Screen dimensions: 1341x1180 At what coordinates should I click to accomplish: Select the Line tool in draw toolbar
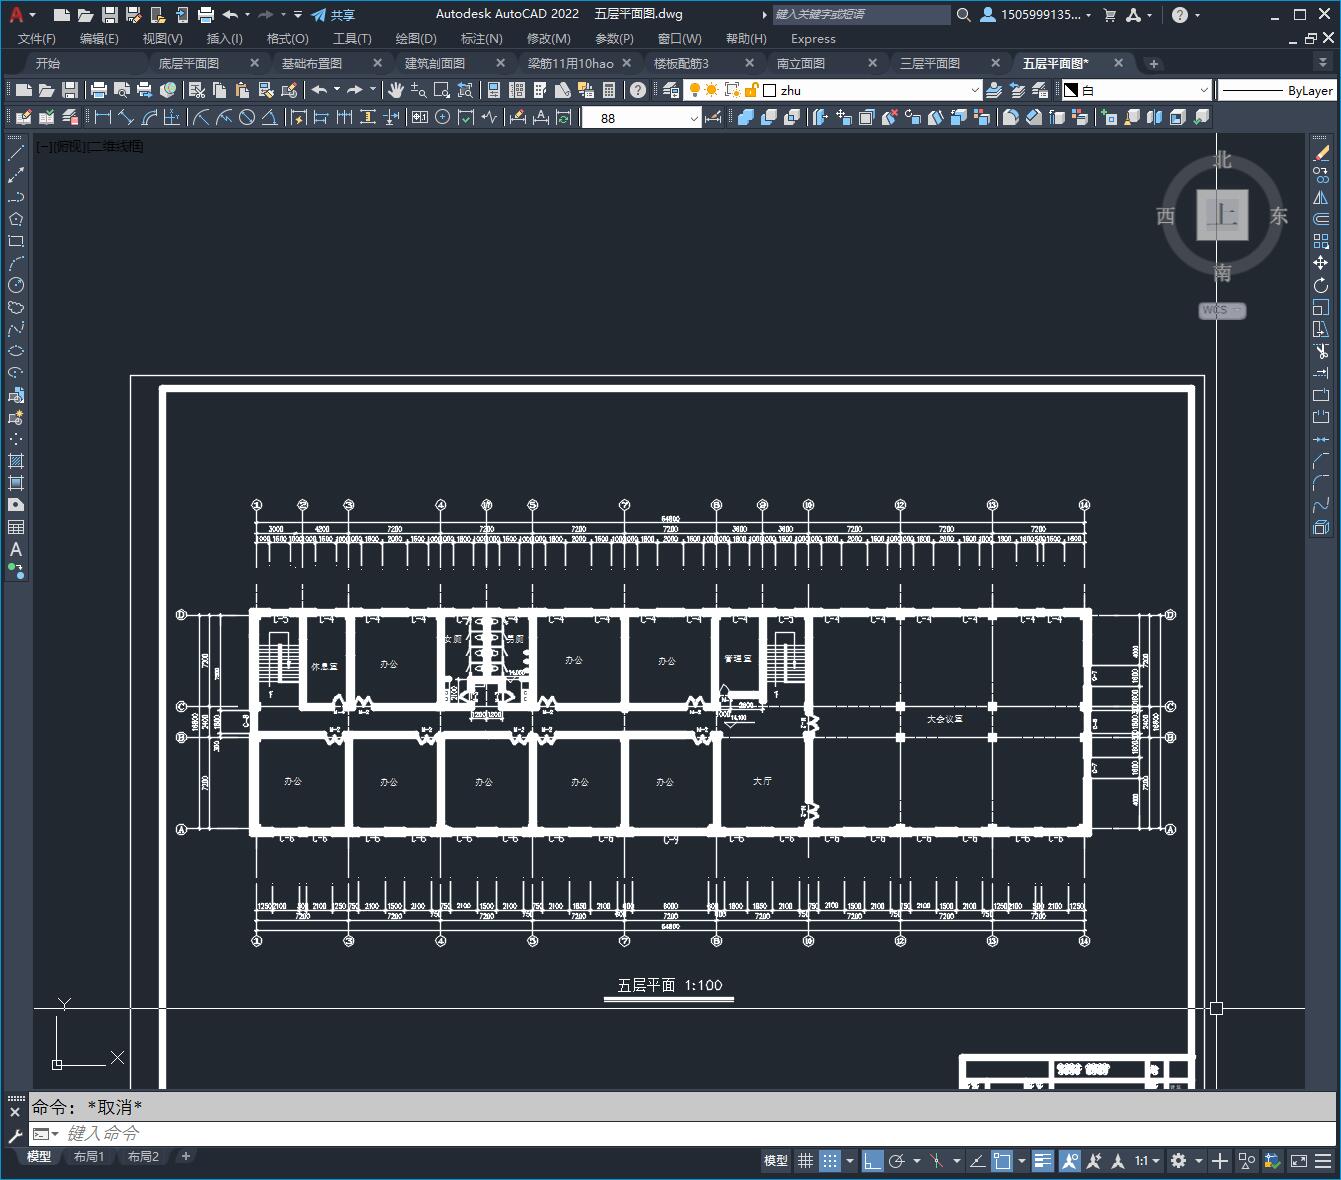[15, 153]
